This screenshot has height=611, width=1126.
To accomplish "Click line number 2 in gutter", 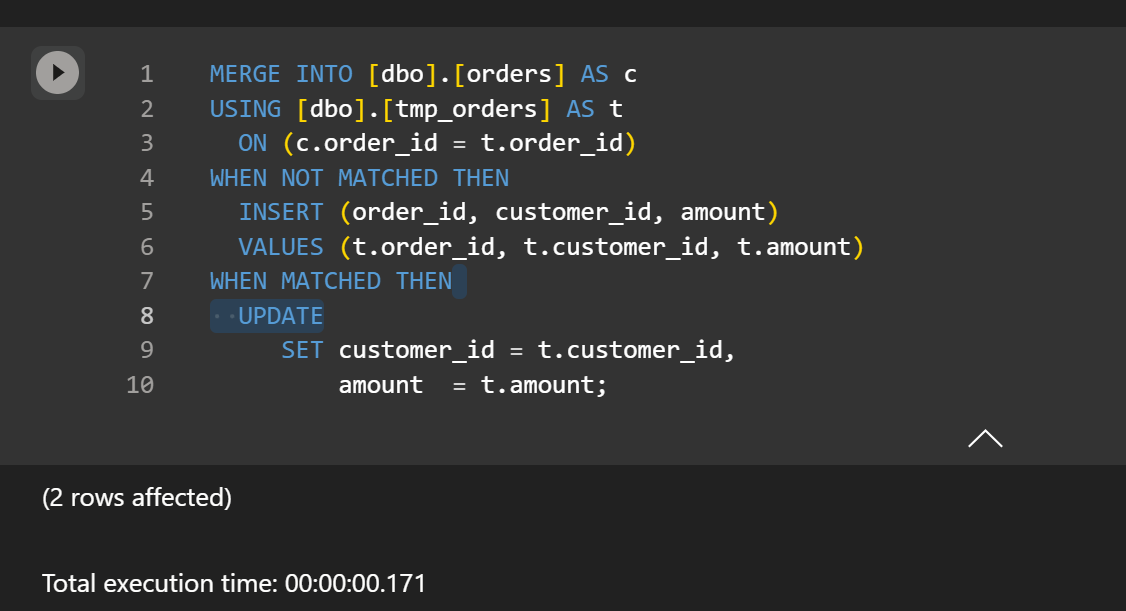I will (x=146, y=108).
